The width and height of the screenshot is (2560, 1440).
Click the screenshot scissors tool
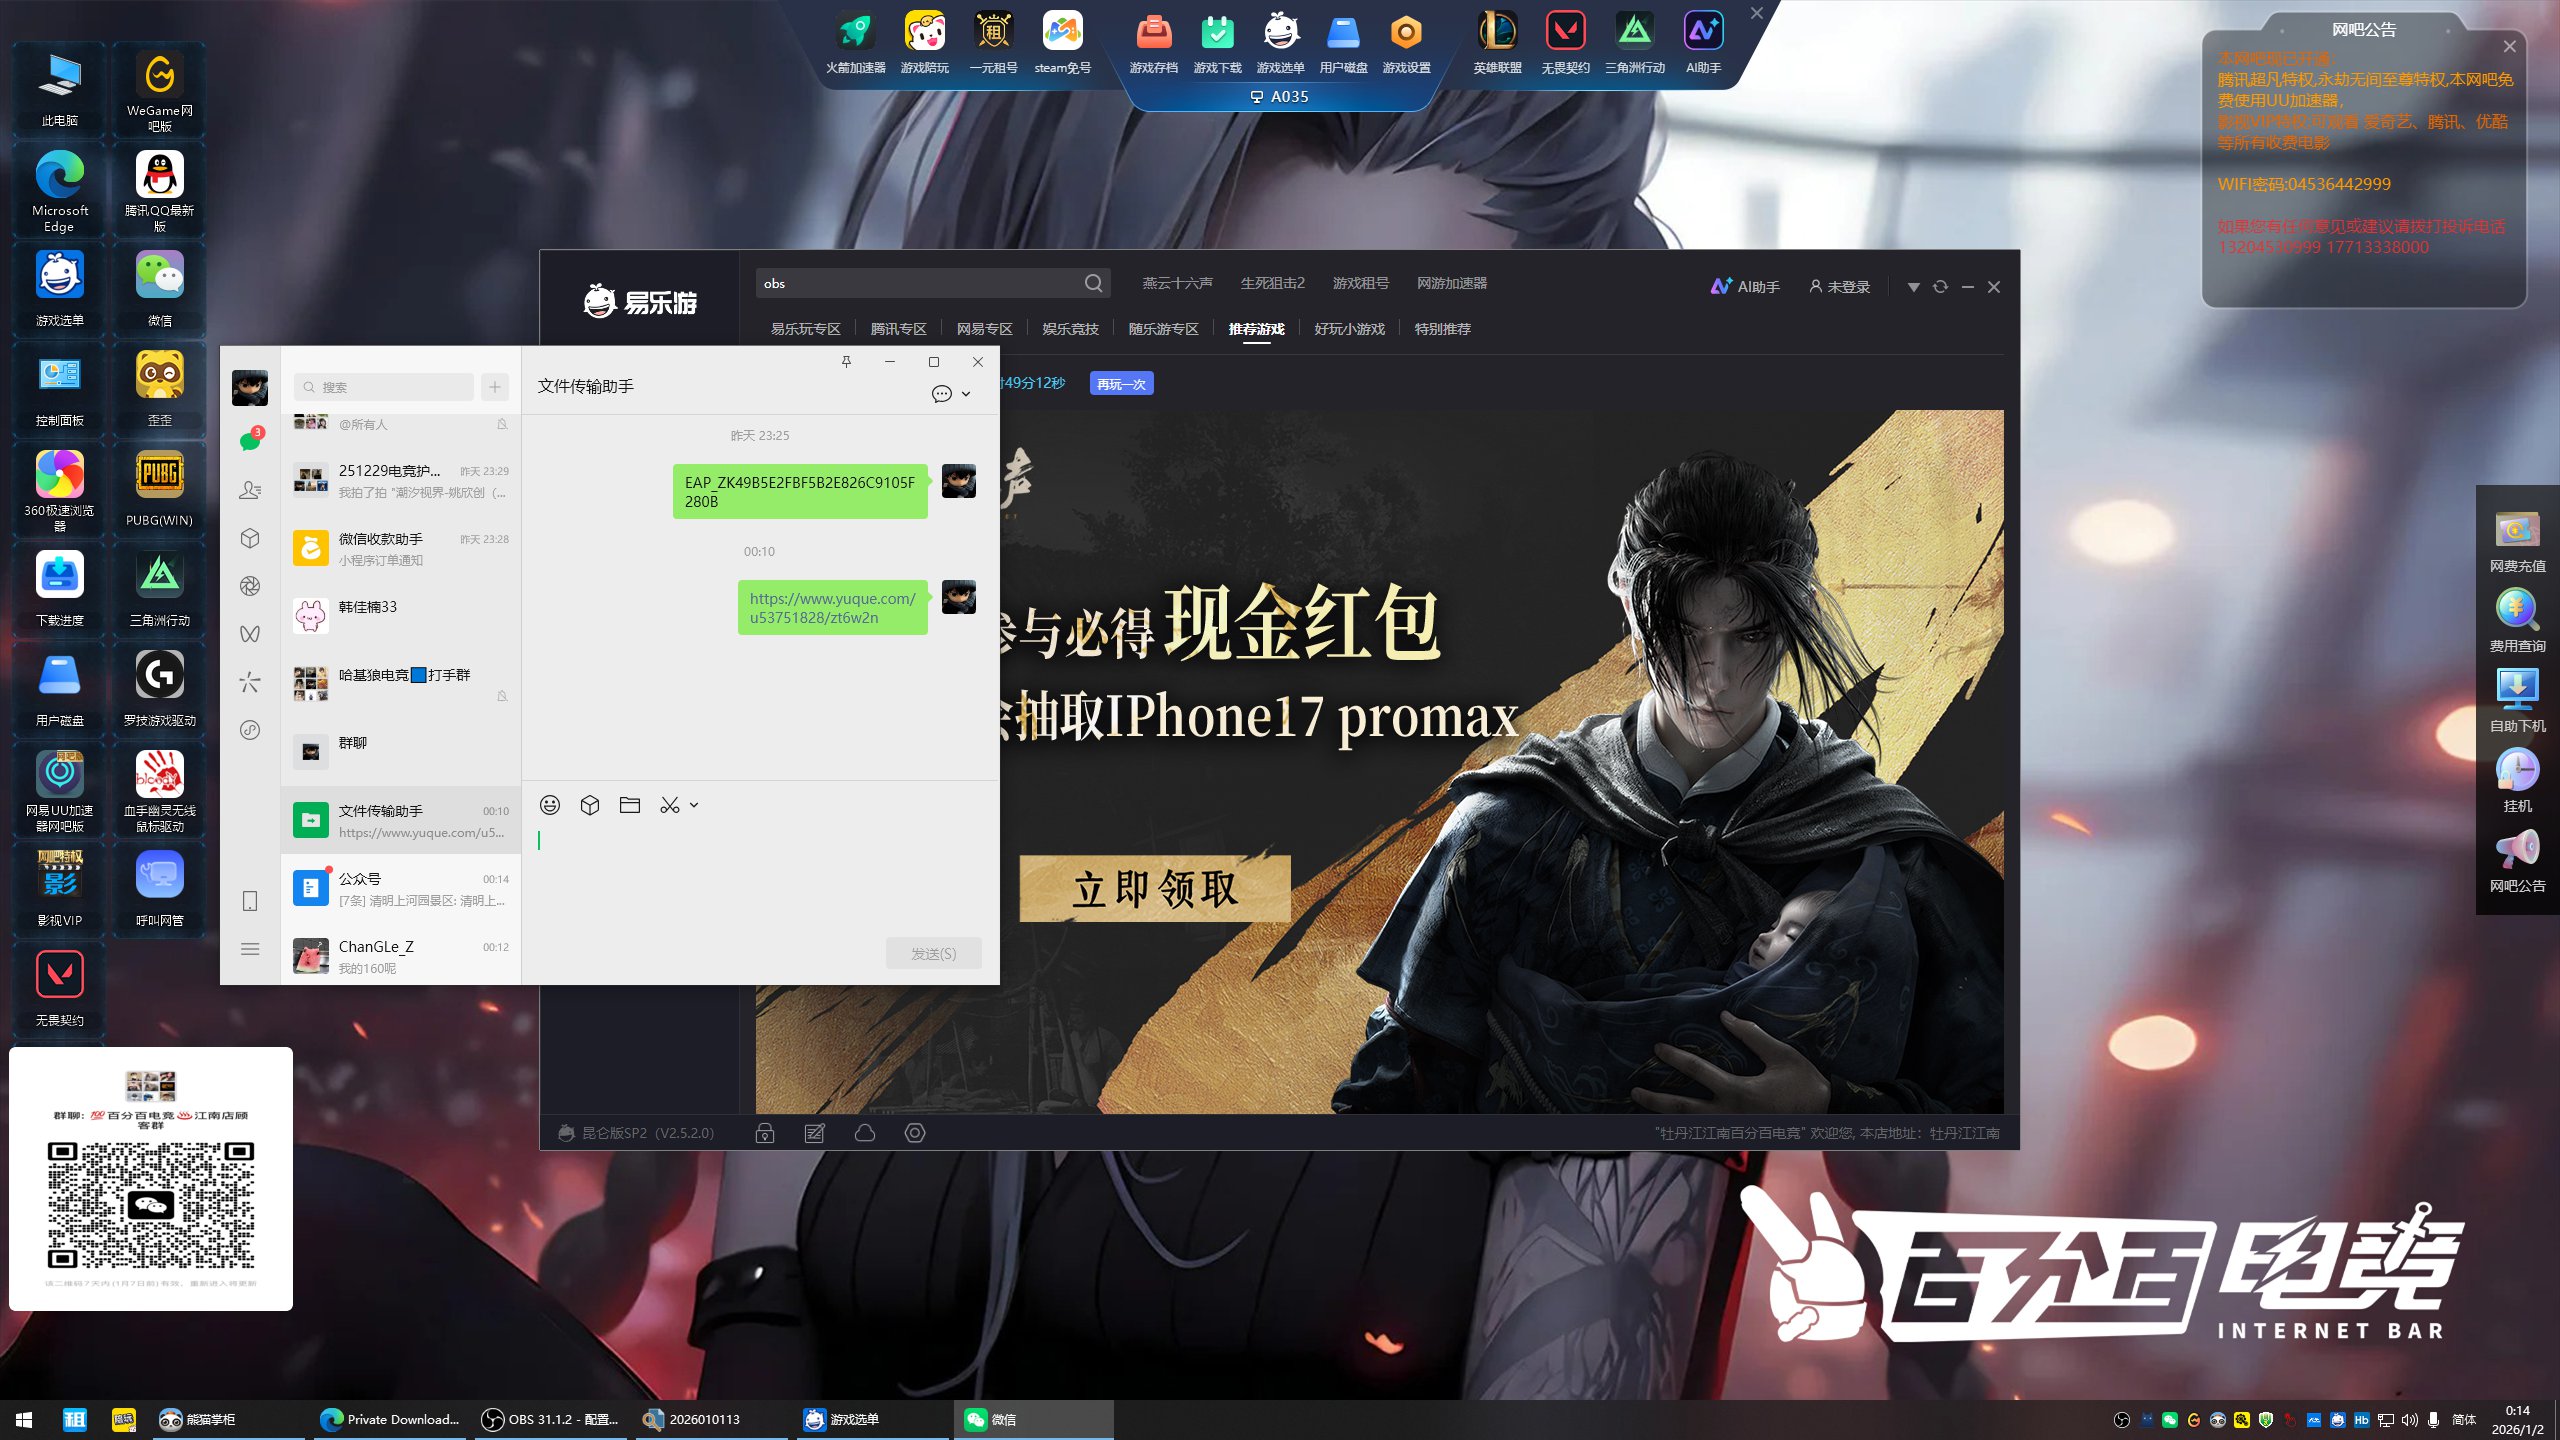coord(669,805)
